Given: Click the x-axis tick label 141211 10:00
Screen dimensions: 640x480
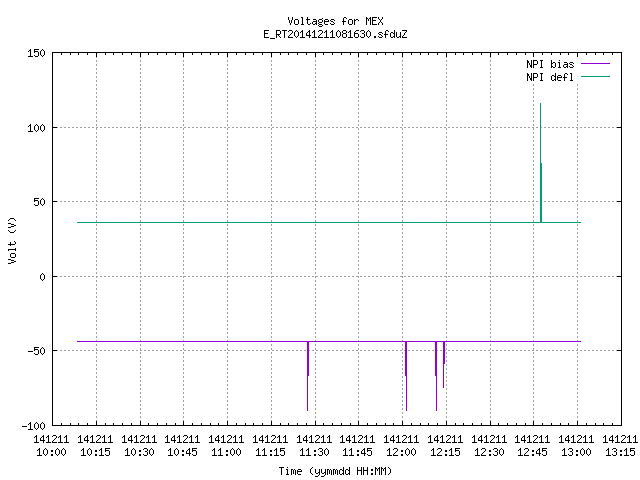Looking at the screenshot, I should tap(51, 446).
